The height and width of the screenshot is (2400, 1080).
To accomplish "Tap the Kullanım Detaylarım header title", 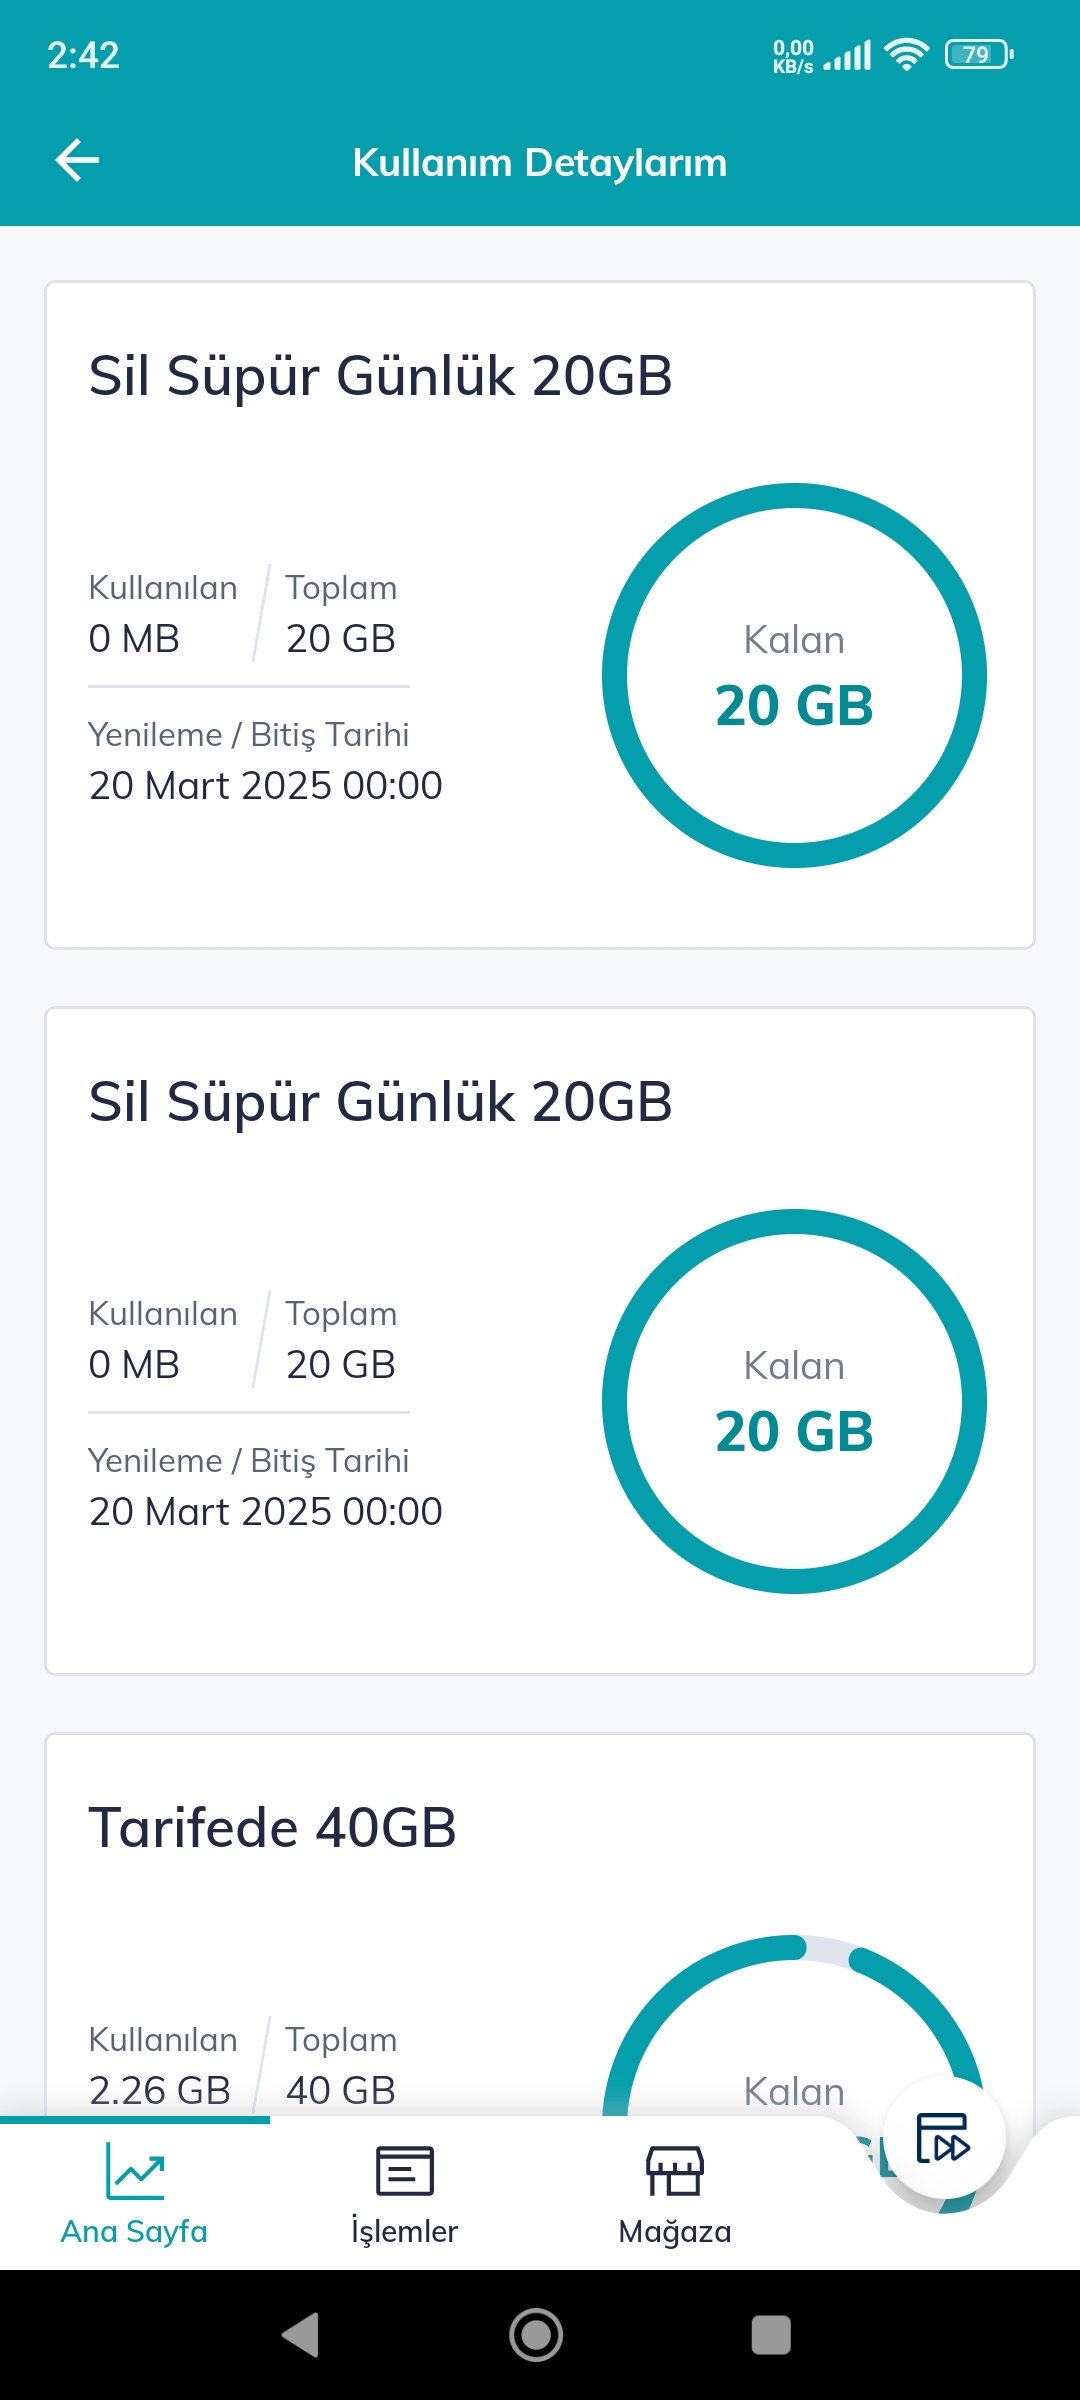I will point(540,162).
